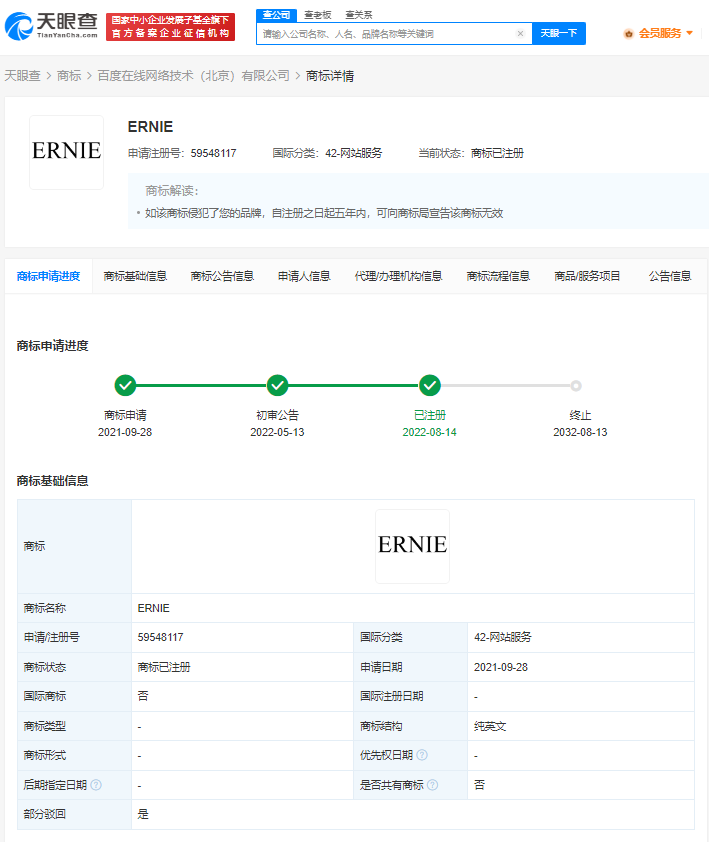Click help icon next to 是否共有商标
The width and height of the screenshot is (709, 842).
click(x=433, y=786)
